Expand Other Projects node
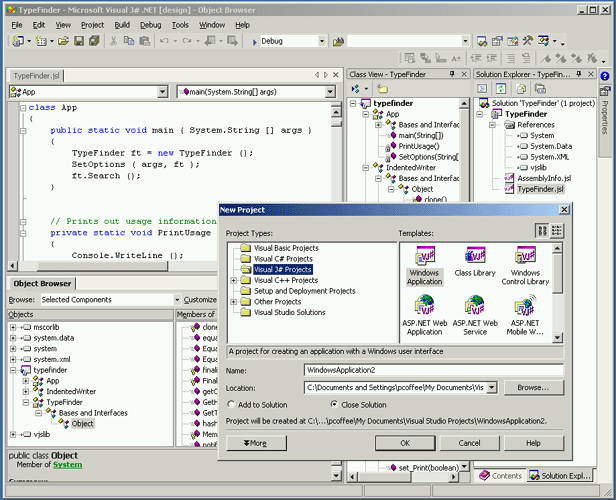616x500 pixels. tap(234, 302)
